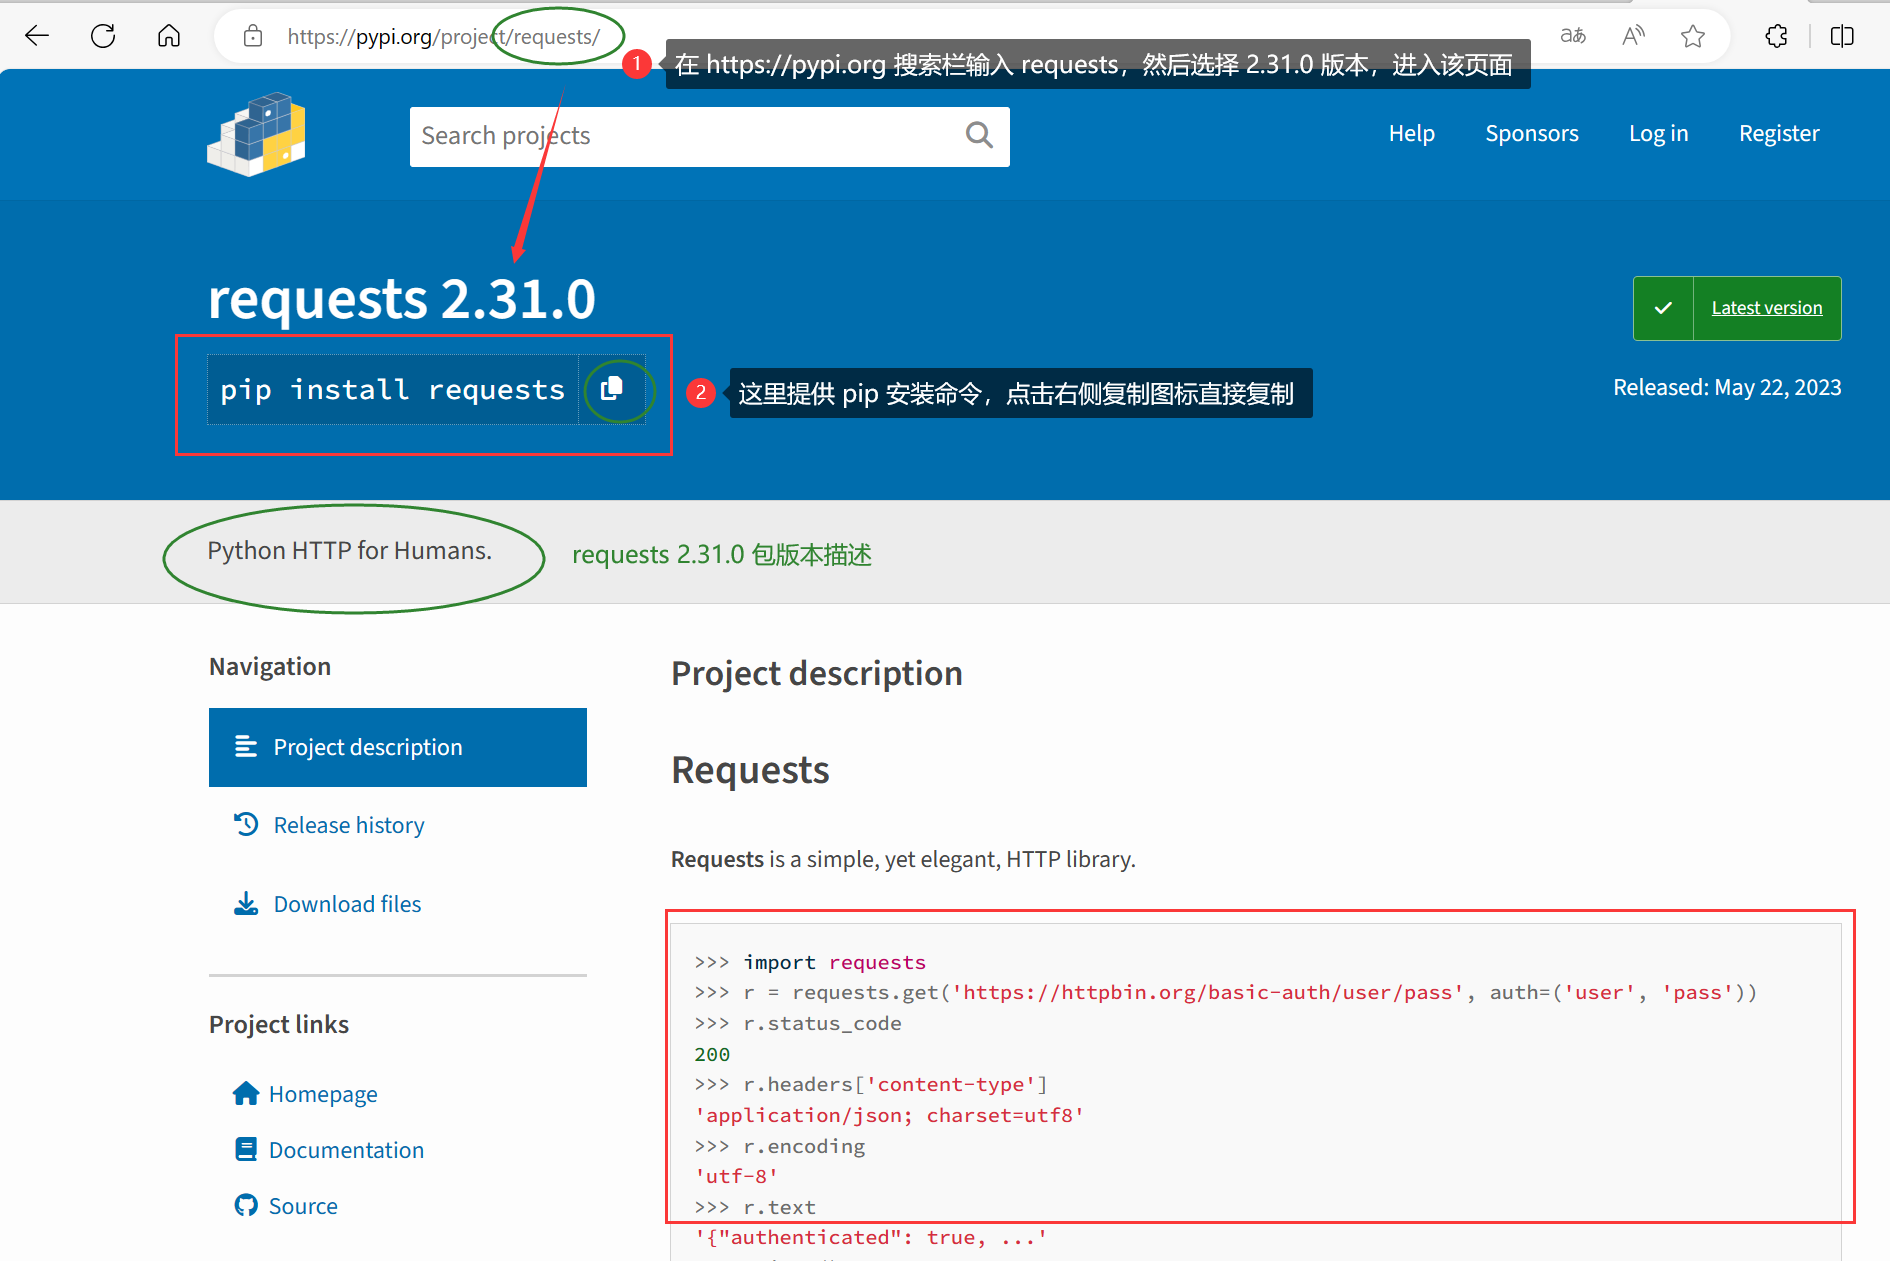This screenshot has height=1261, width=1890.
Task: Click the requests.get httpbin code line
Action: 1225,992
